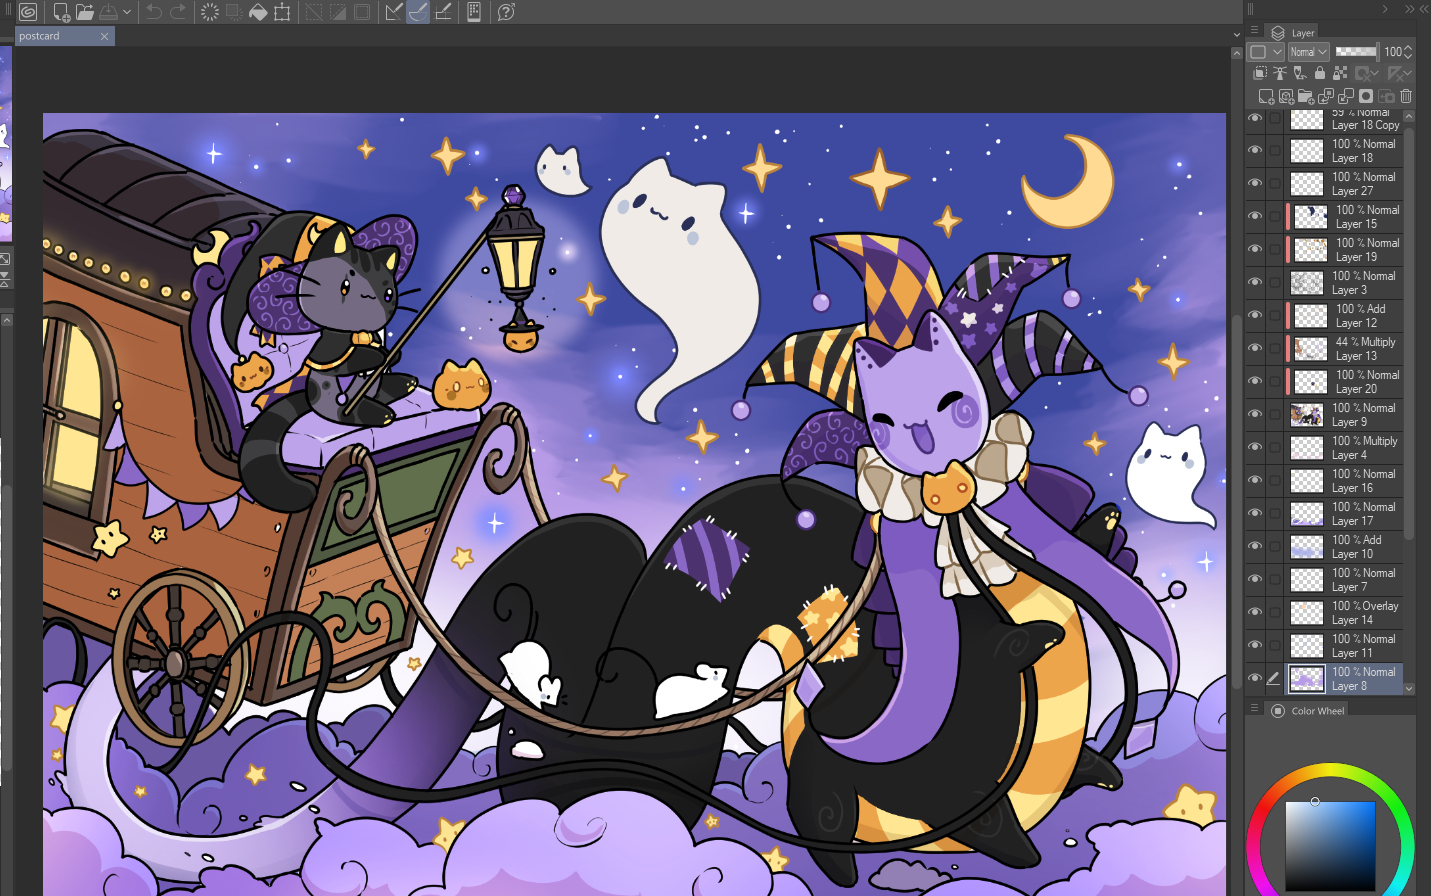Create a new layer folder

click(x=1305, y=96)
